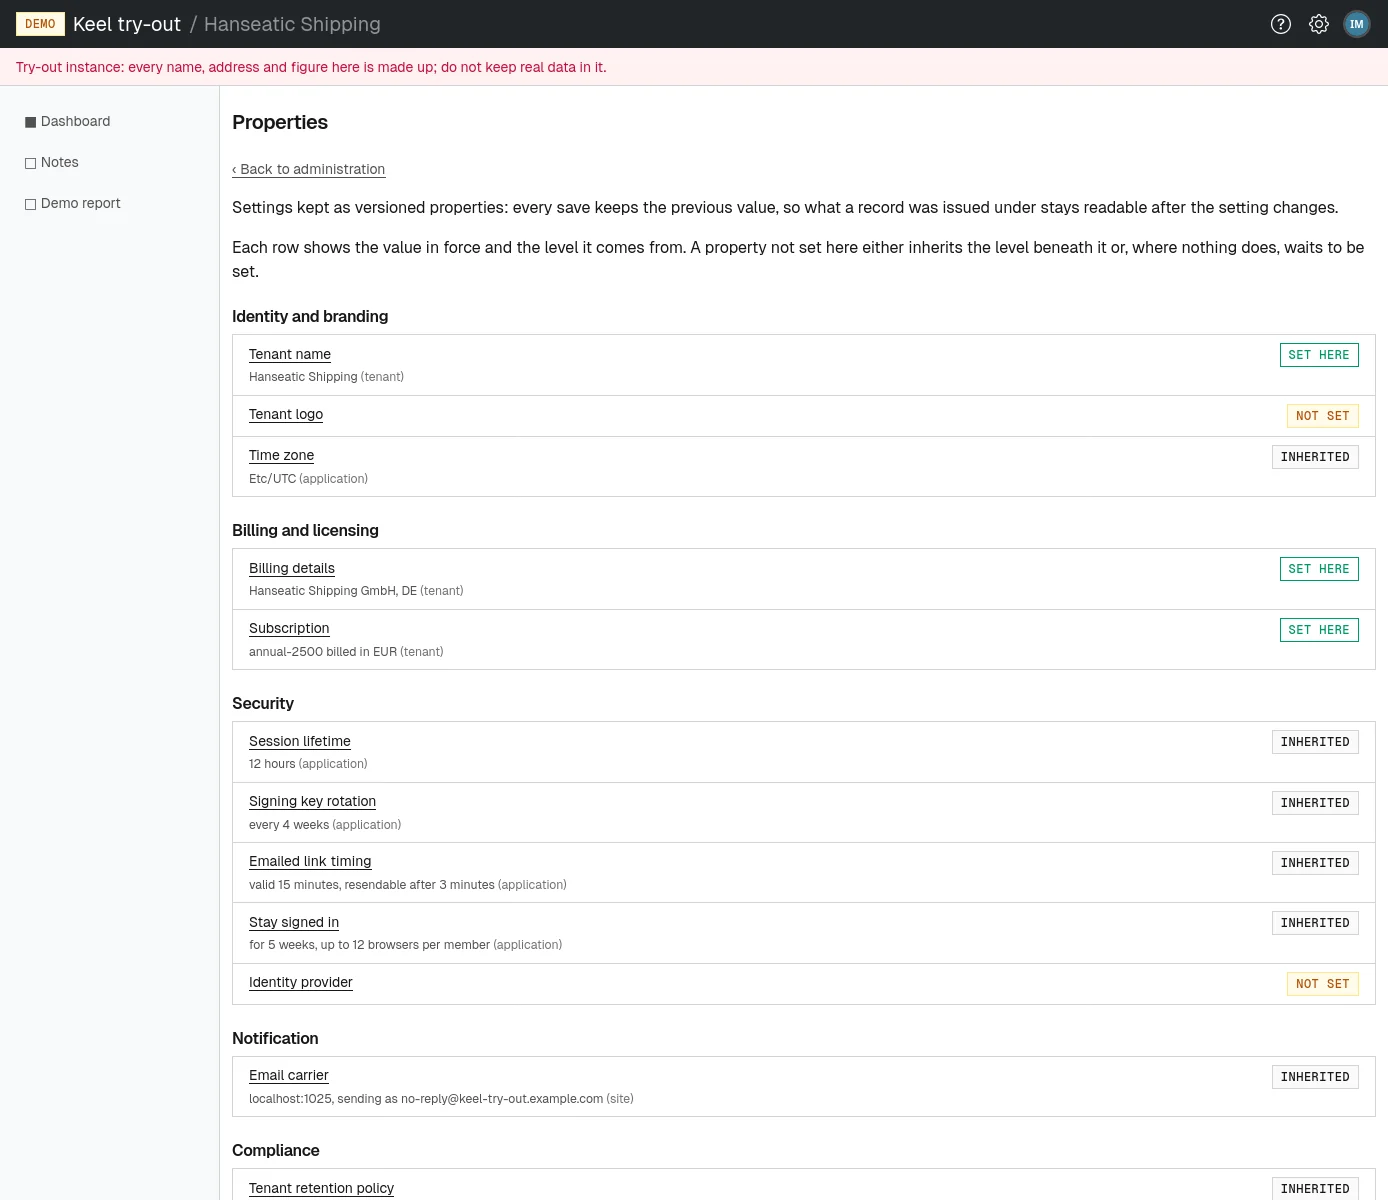Open the help question mark icon
1388x1200 pixels.
pyautogui.click(x=1281, y=24)
